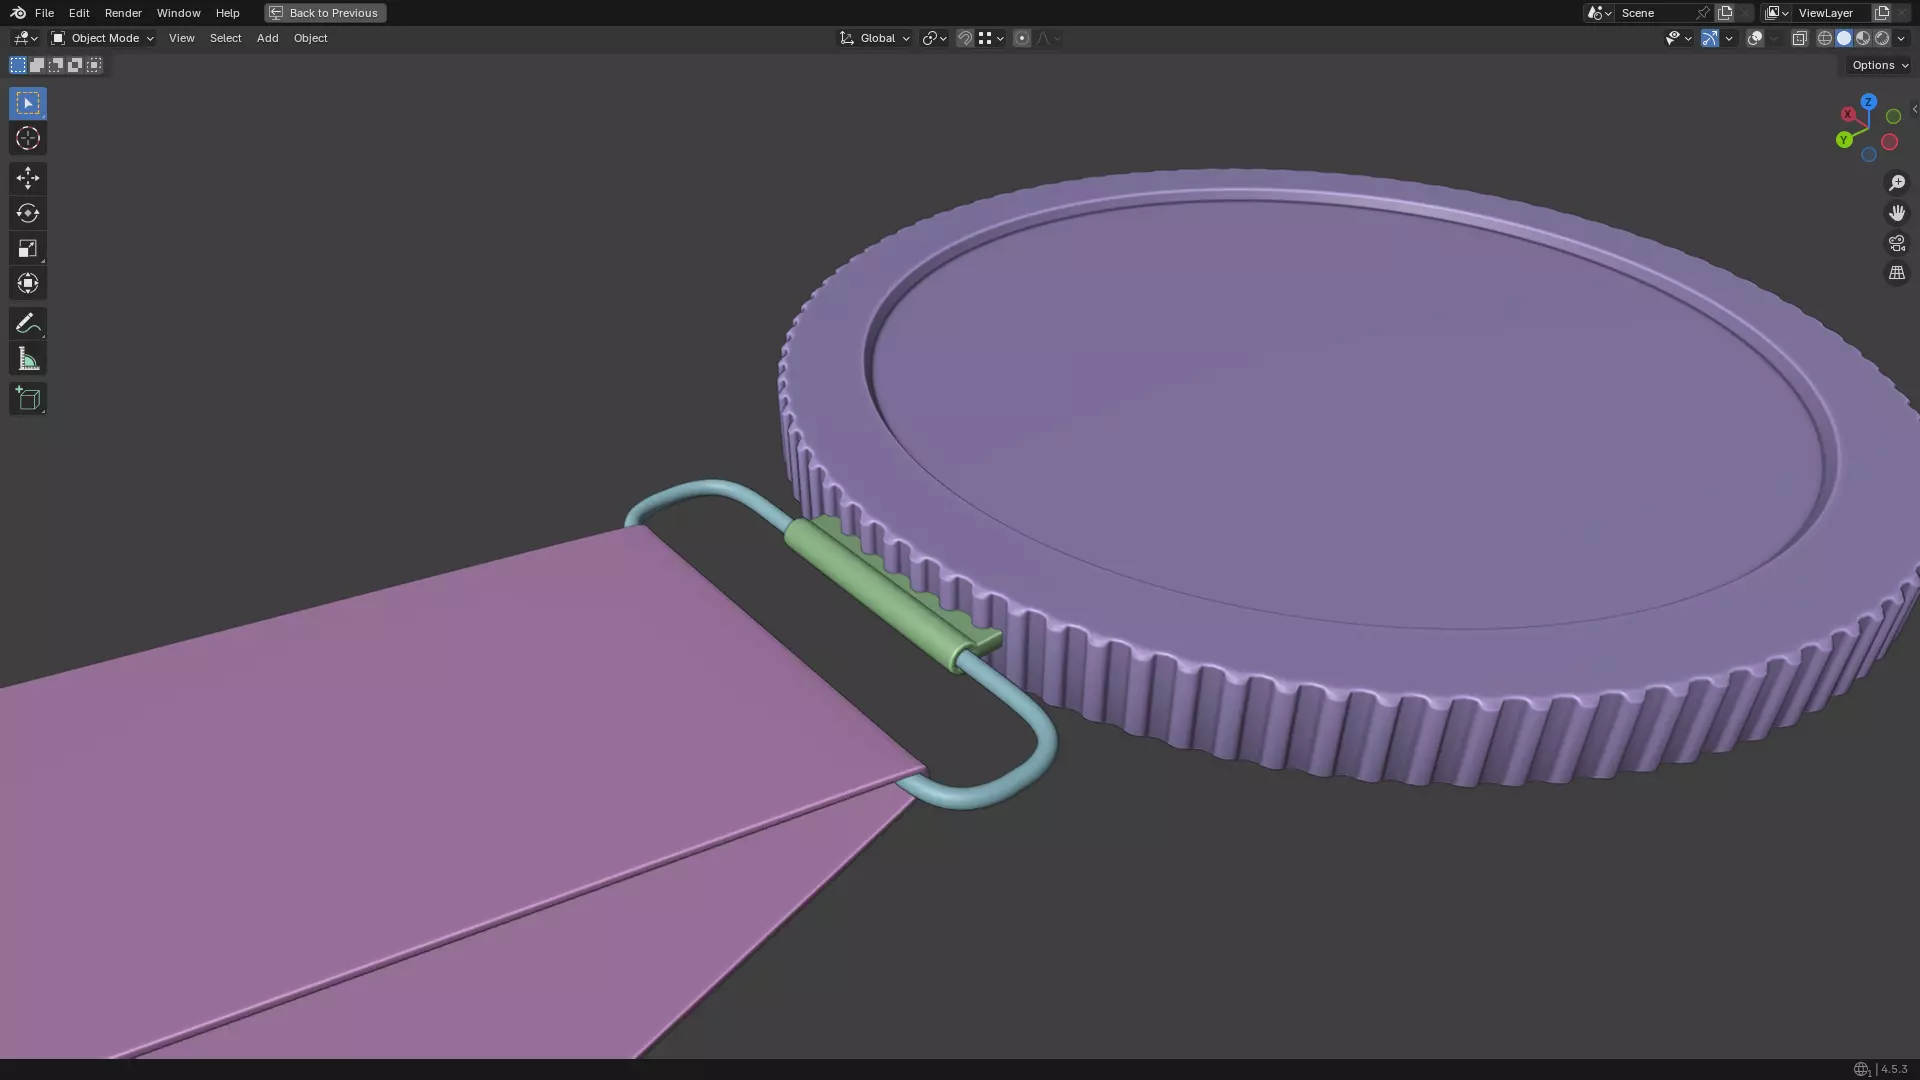Open the Add menu

(267, 38)
